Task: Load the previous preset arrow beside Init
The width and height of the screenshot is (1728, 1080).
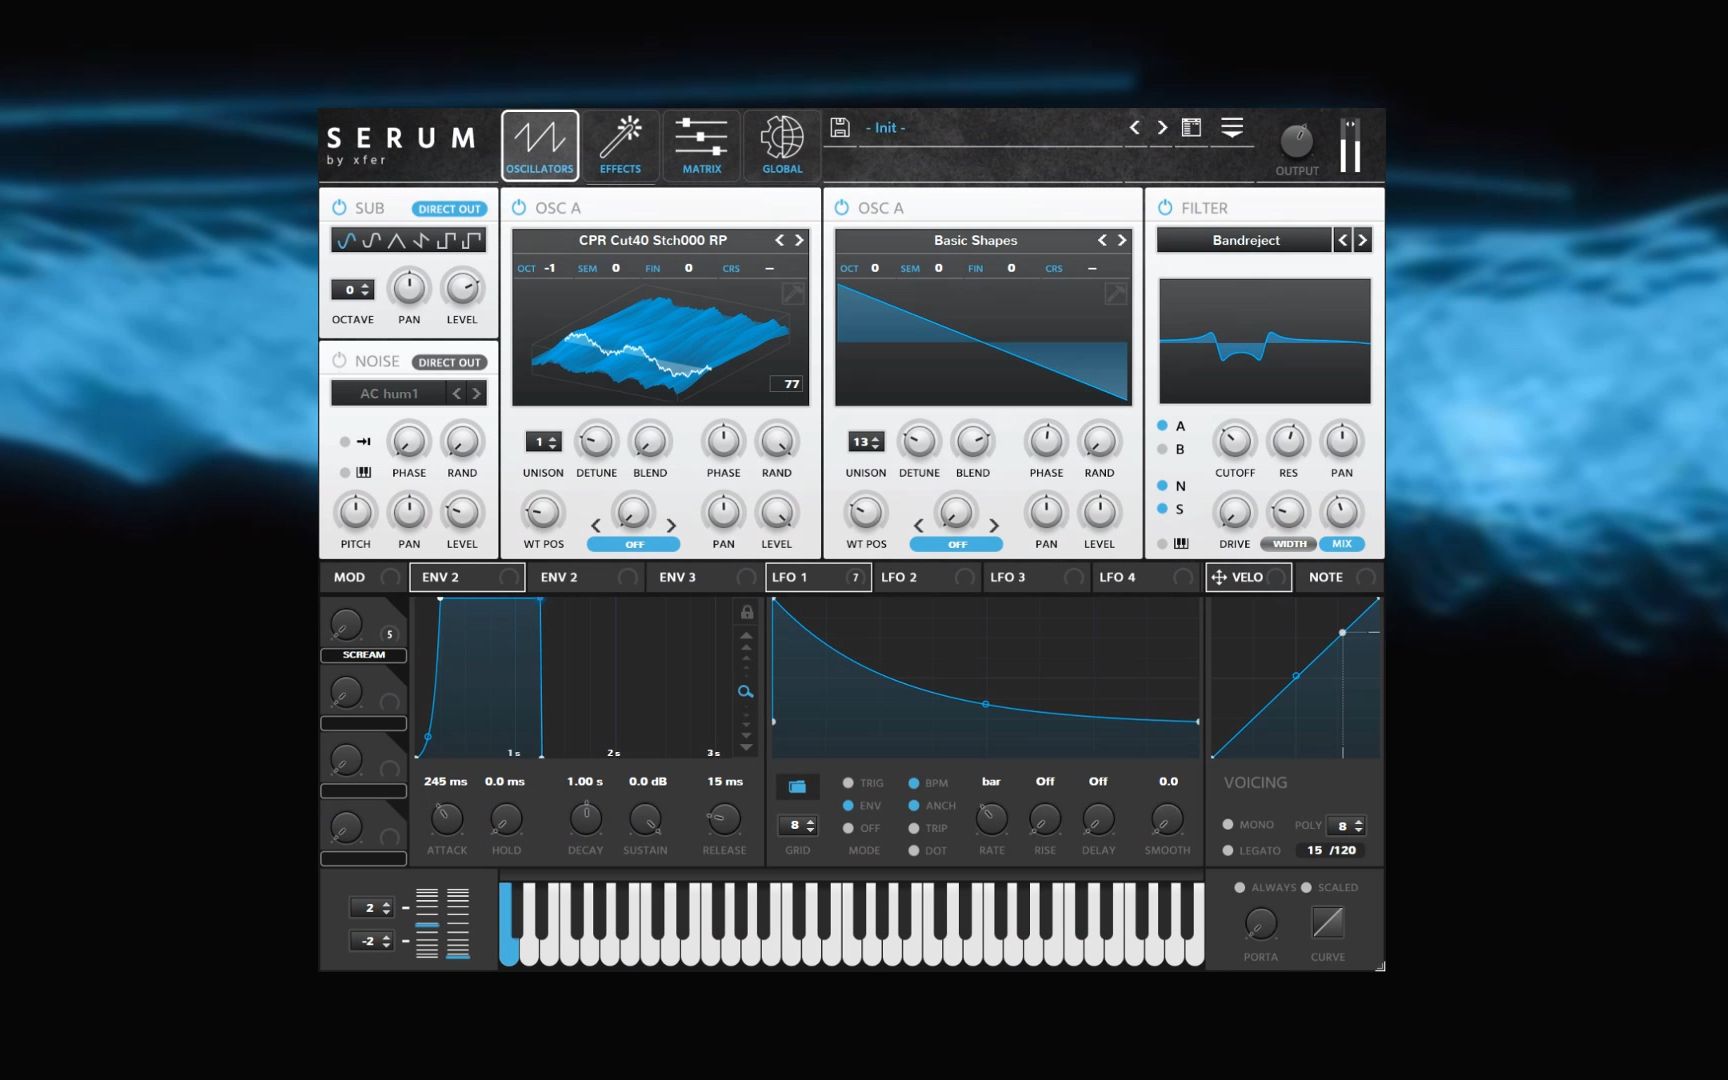Action: point(1134,127)
